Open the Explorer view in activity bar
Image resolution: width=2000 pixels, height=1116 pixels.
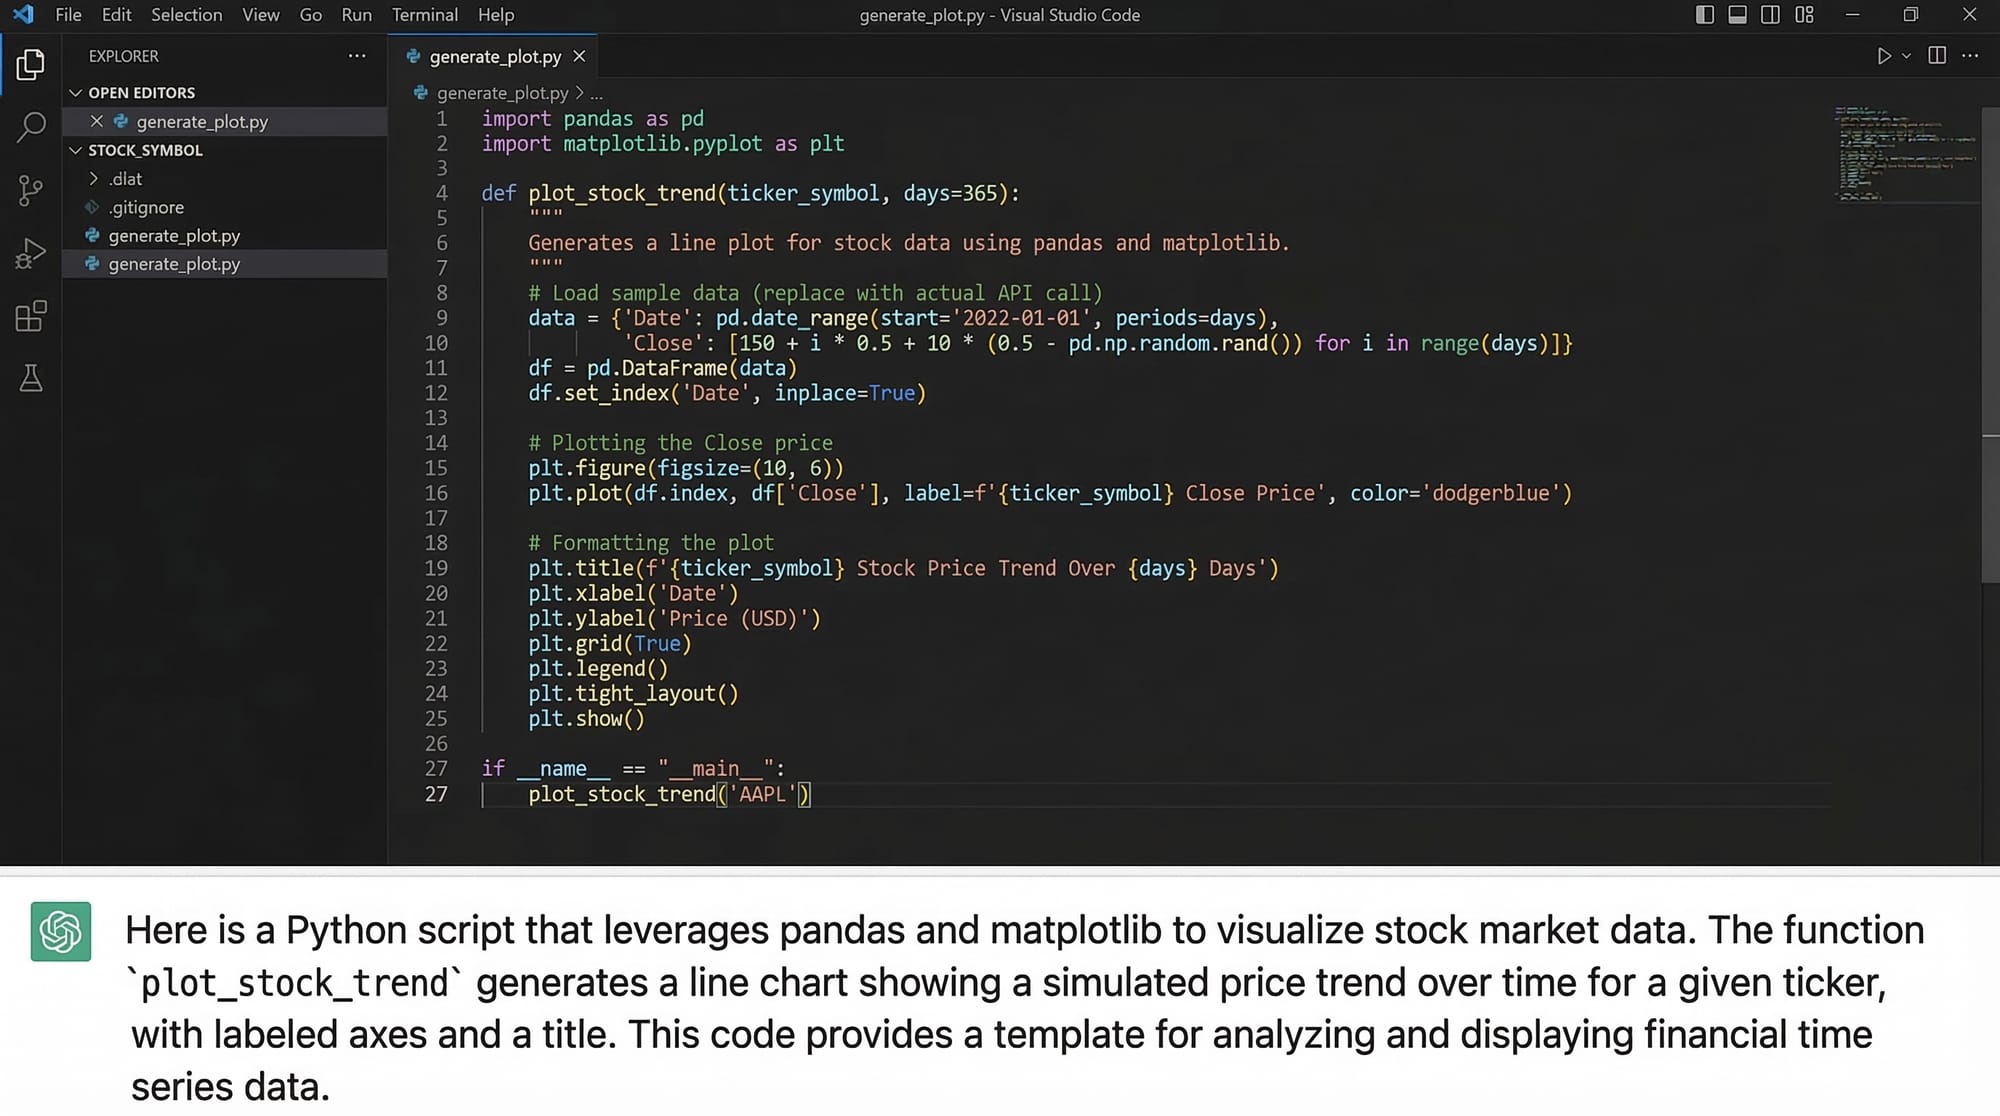tap(30, 65)
